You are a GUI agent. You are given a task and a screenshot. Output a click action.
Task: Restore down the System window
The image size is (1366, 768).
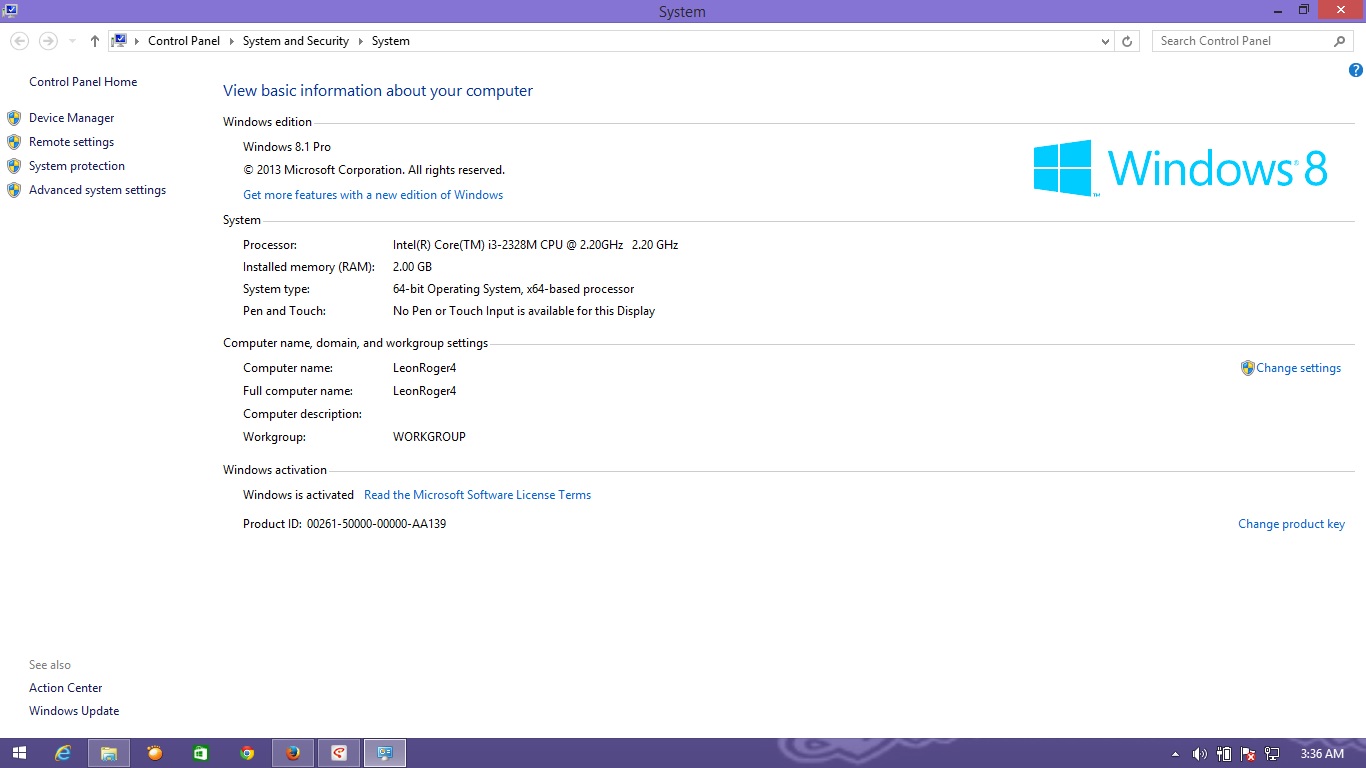[1303, 10]
